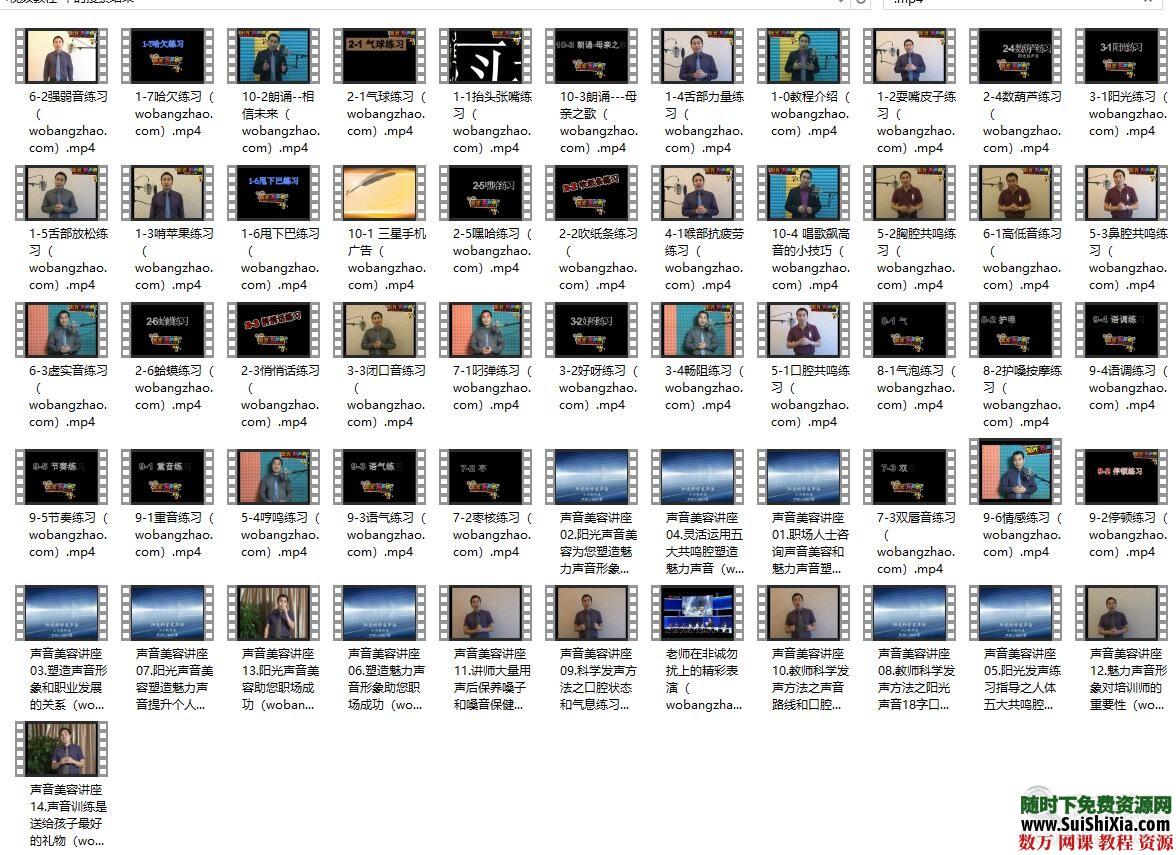
Task: Select the 3-1阳光练习 video file
Action: pos(1121,57)
